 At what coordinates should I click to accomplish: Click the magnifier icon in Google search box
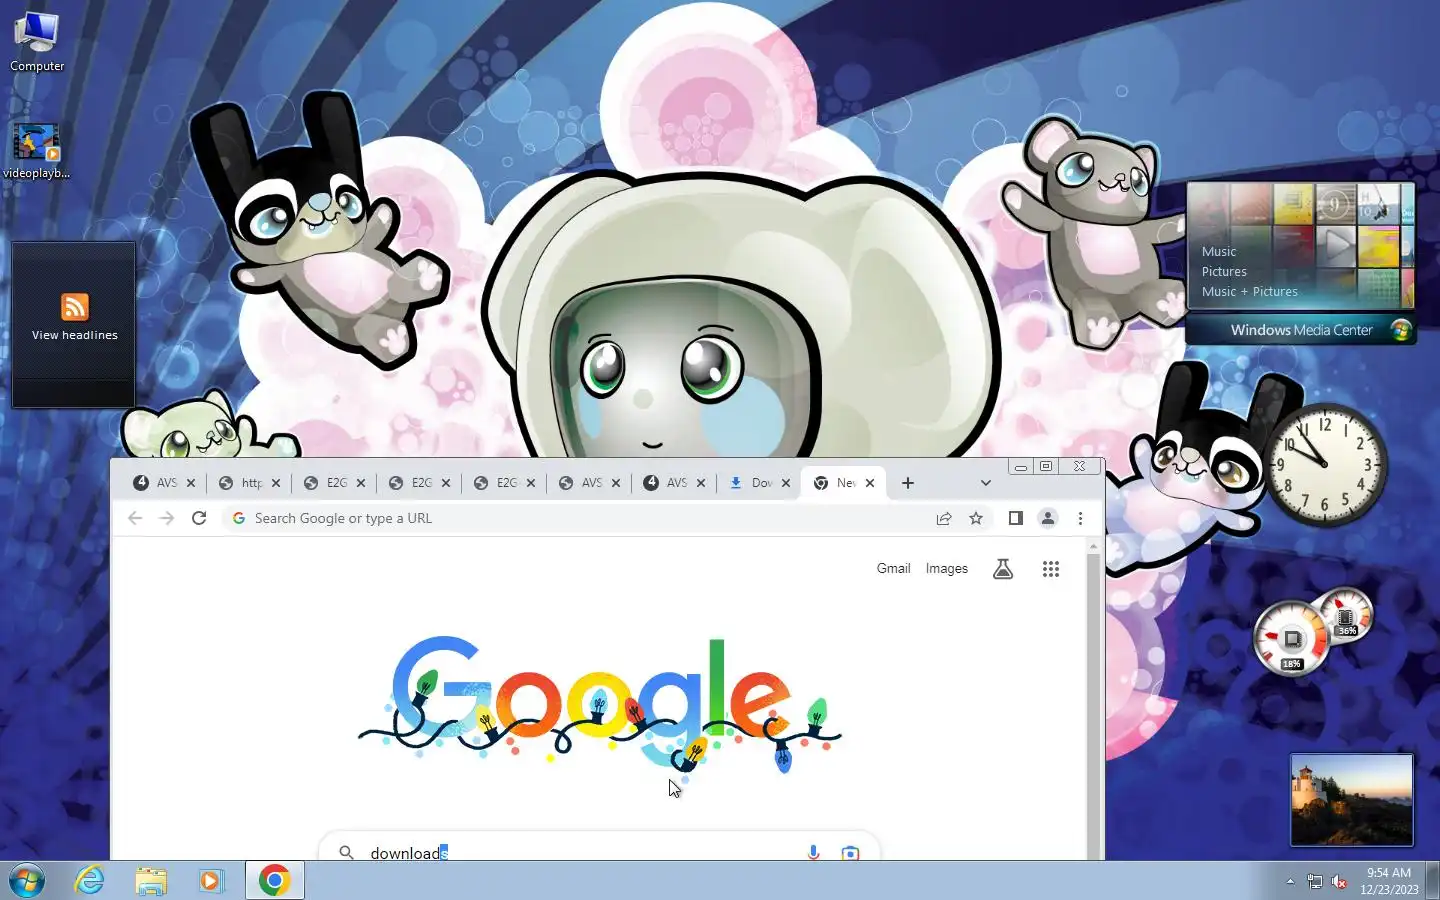[346, 853]
